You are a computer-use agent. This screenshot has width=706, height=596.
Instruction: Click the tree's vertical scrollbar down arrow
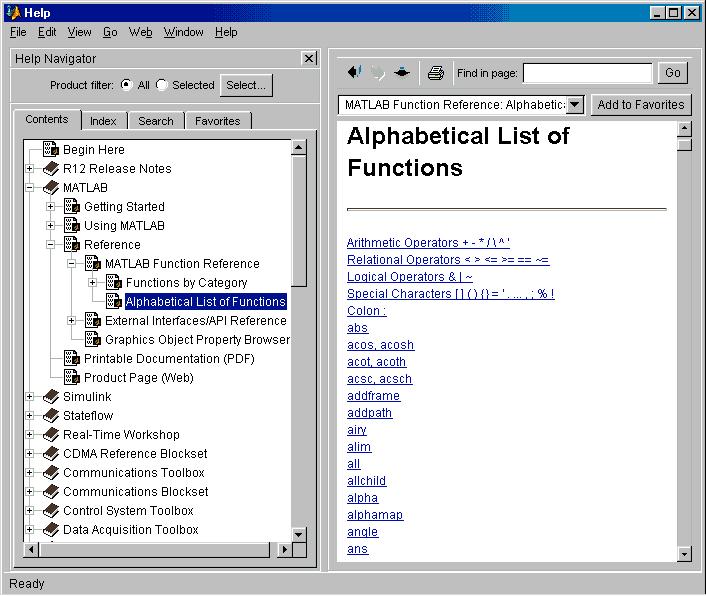point(299,535)
